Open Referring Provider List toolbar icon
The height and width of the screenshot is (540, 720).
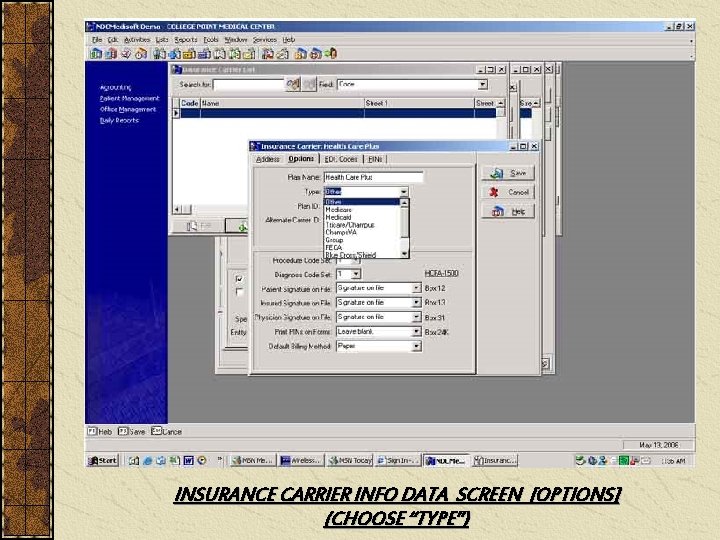pos(234,54)
